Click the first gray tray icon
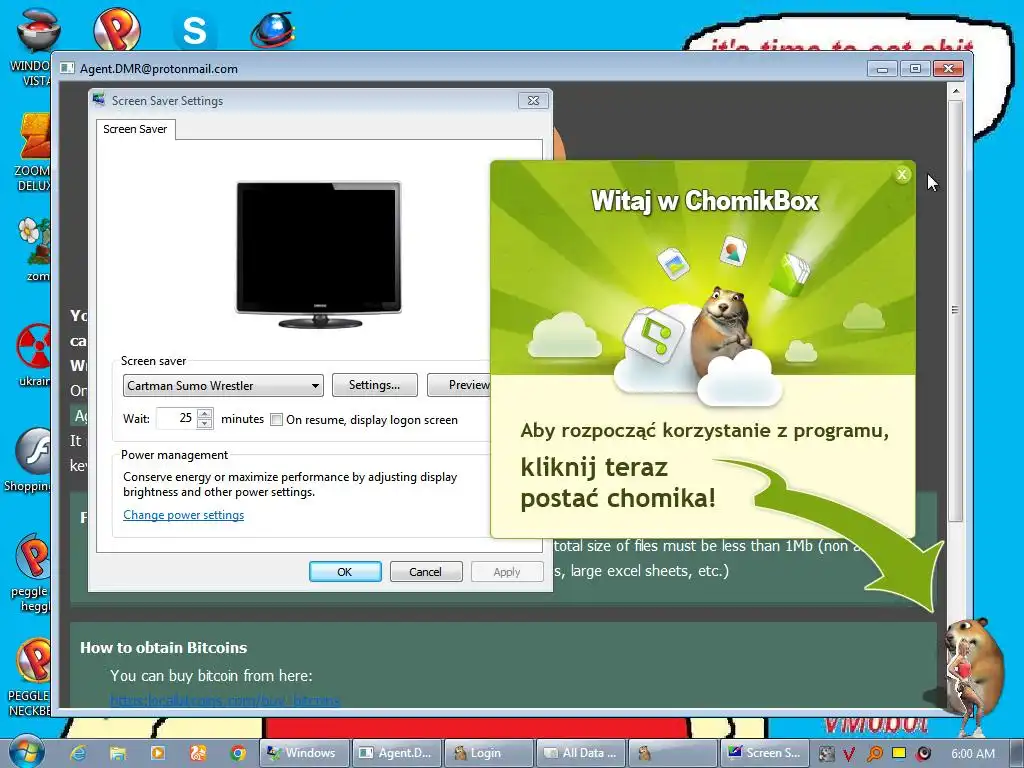 click(x=826, y=754)
